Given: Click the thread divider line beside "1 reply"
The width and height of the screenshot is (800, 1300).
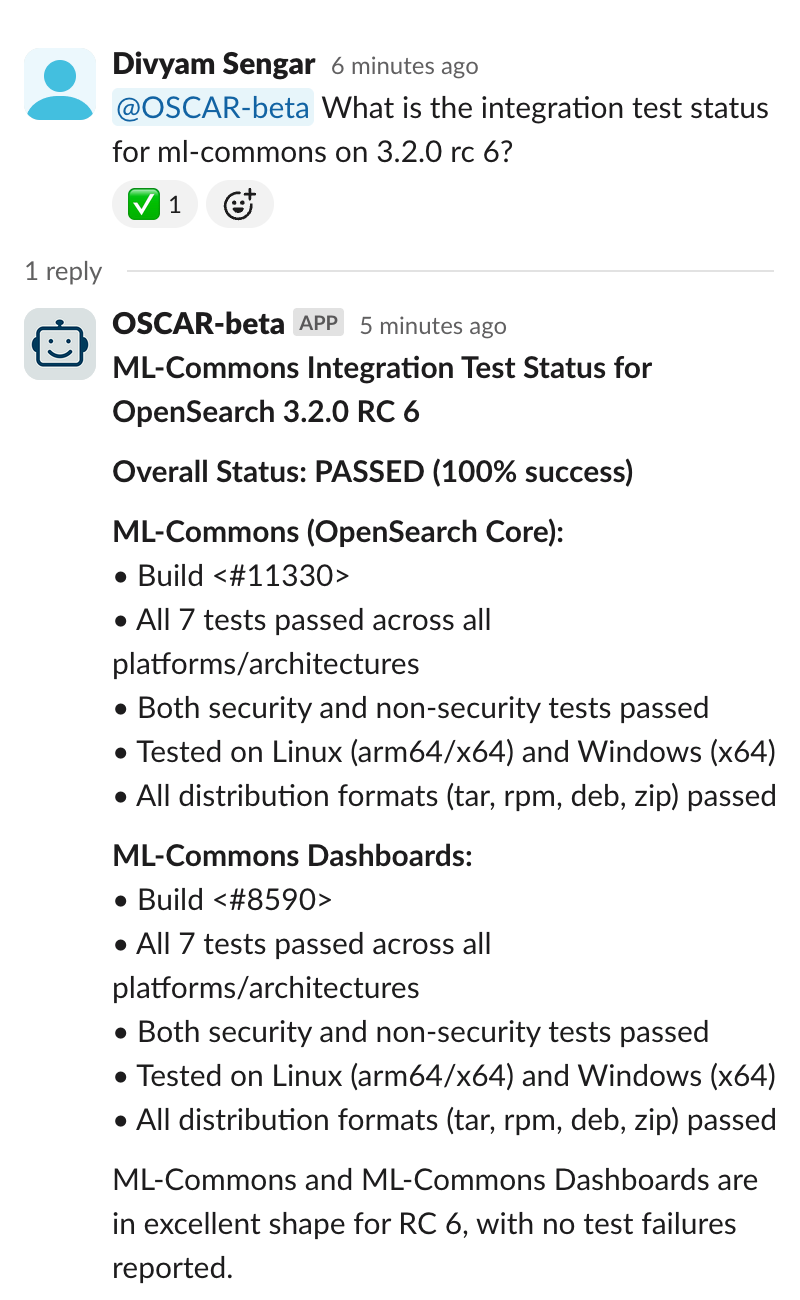Looking at the screenshot, I should pyautogui.click(x=450, y=271).
